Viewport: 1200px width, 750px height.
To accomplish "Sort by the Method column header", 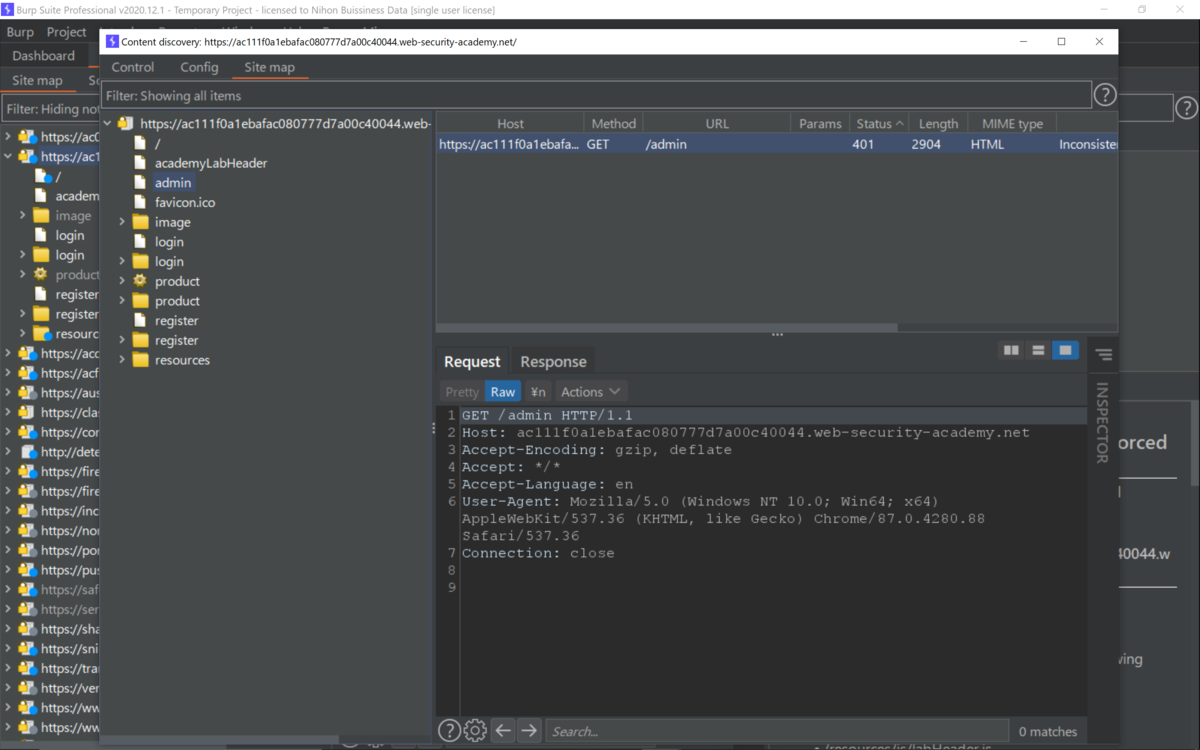I will pyautogui.click(x=613, y=123).
